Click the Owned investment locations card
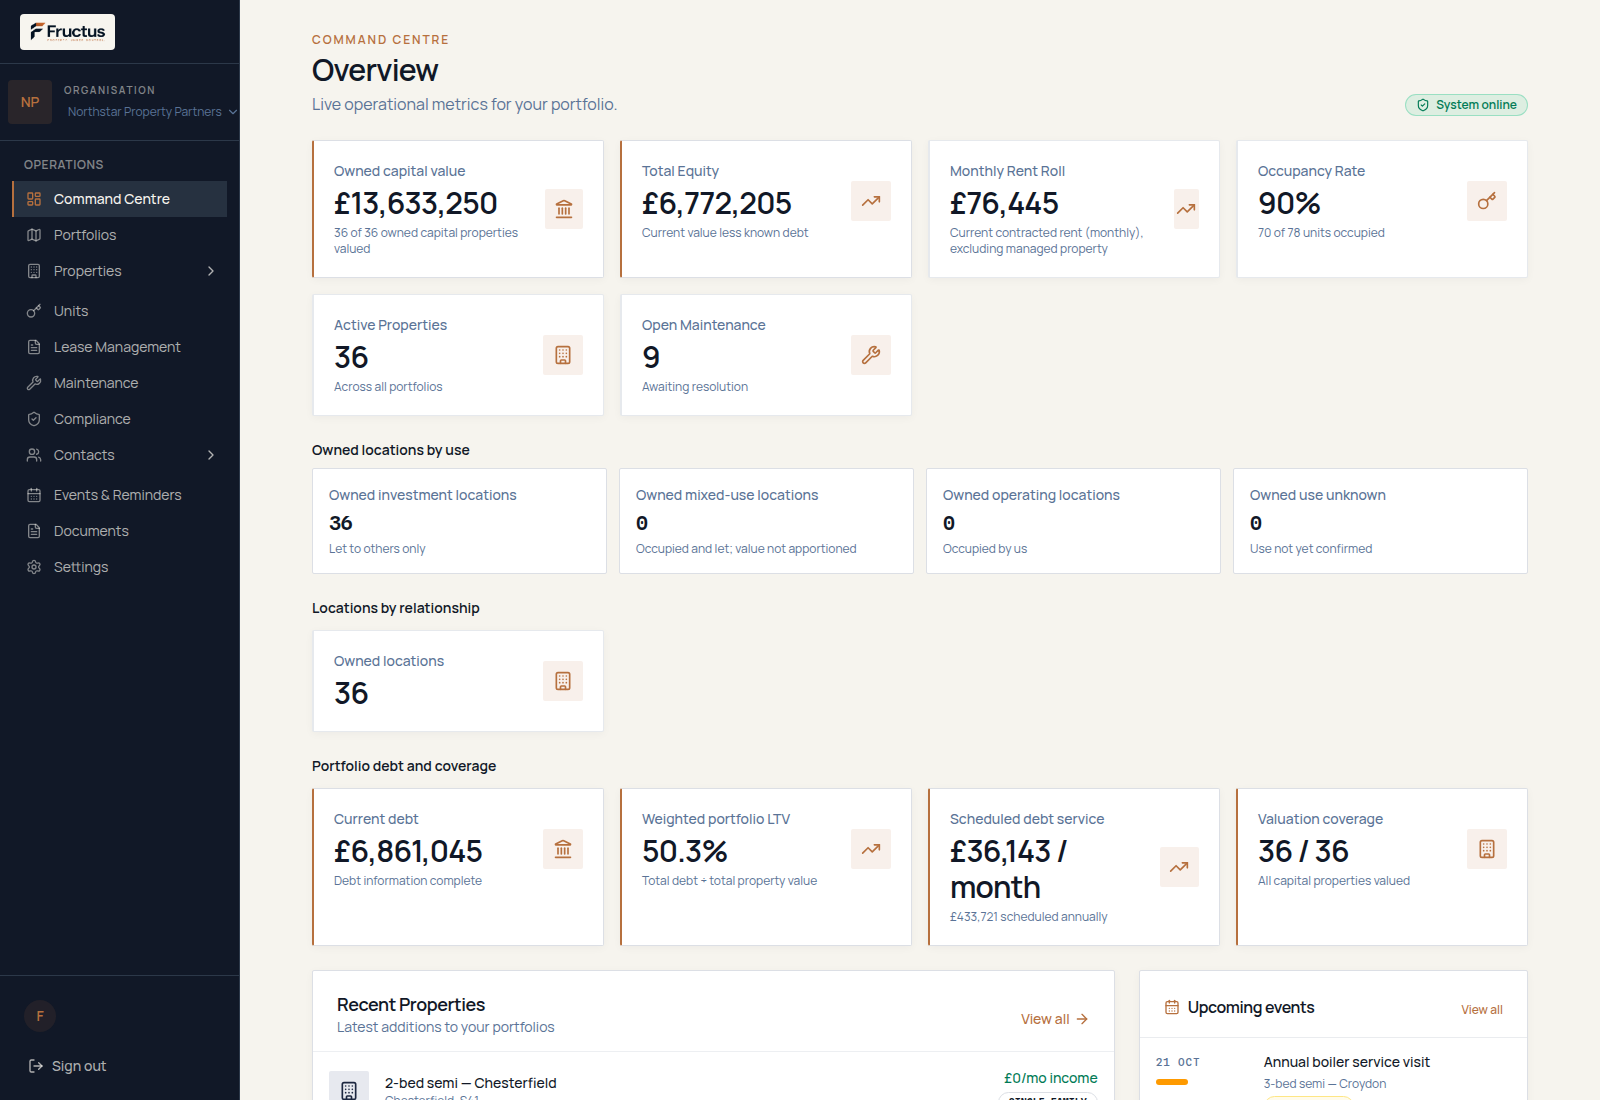The height and width of the screenshot is (1100, 1600). 459,521
